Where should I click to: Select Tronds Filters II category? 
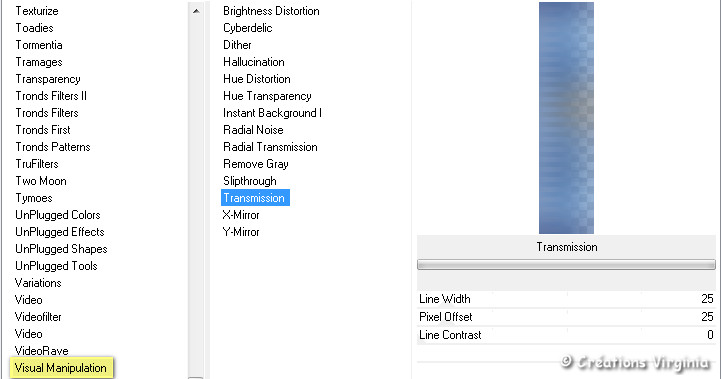[x=51, y=96]
